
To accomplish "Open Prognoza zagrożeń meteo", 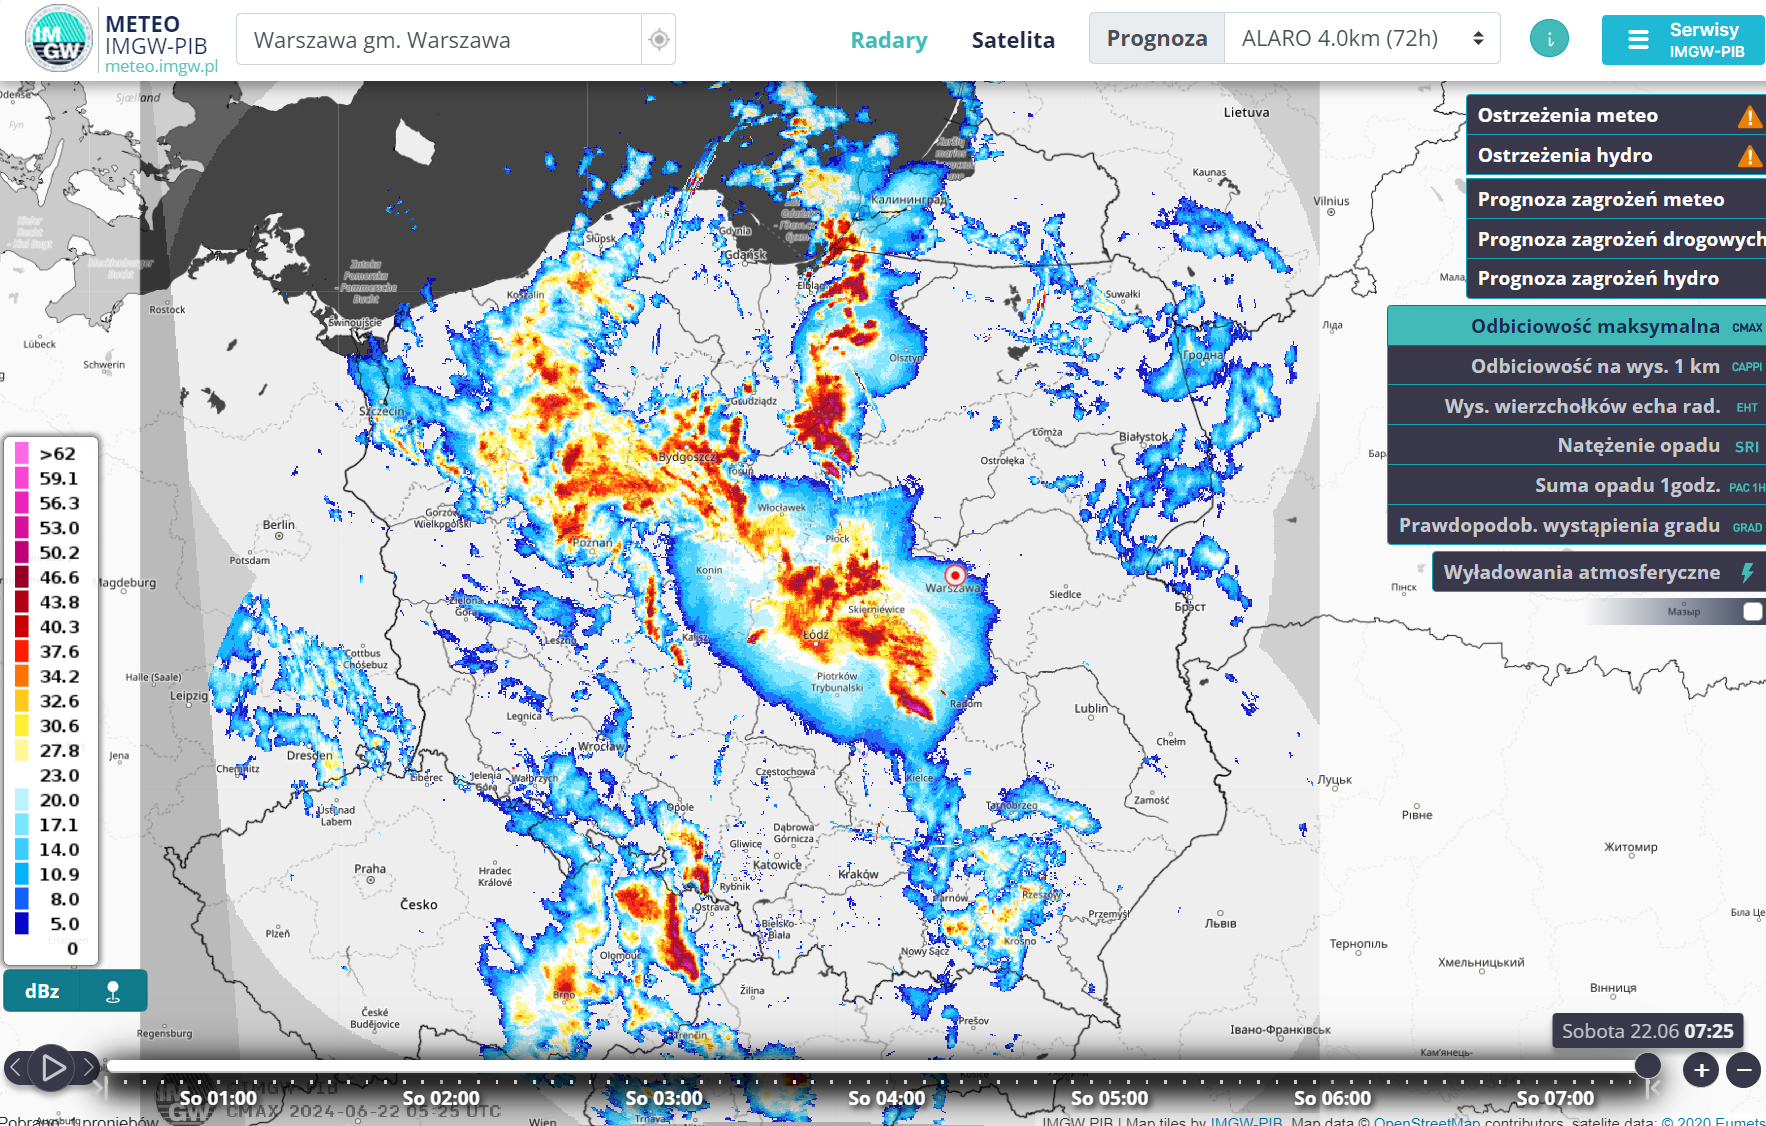I will tap(1616, 199).
